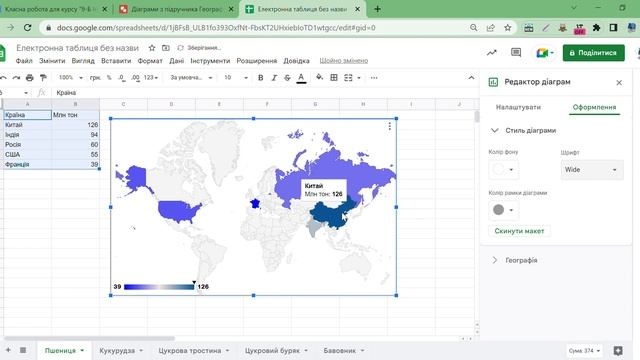
Task: Reload the page in the browser
Action: (x=27, y=28)
